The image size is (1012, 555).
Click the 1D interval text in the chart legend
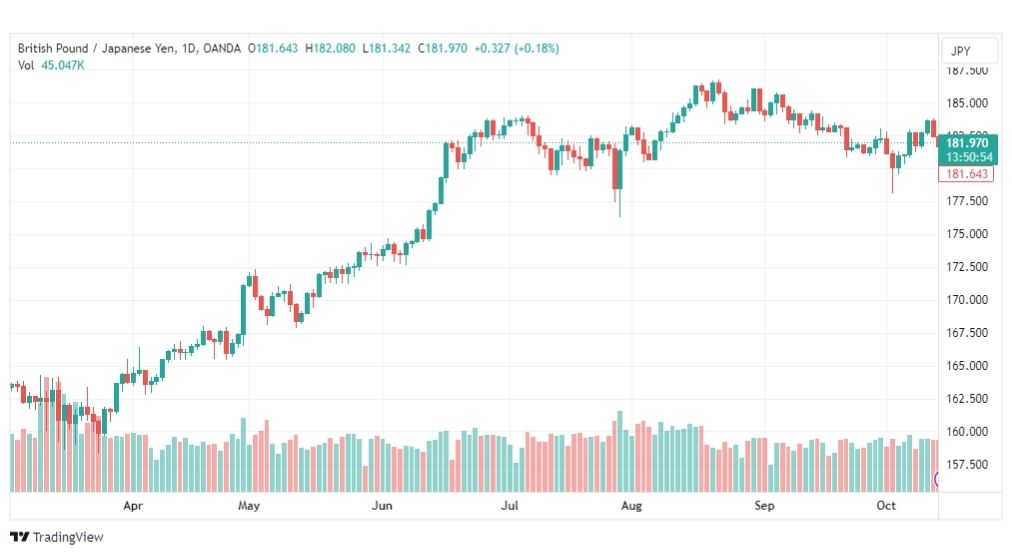coord(188,48)
